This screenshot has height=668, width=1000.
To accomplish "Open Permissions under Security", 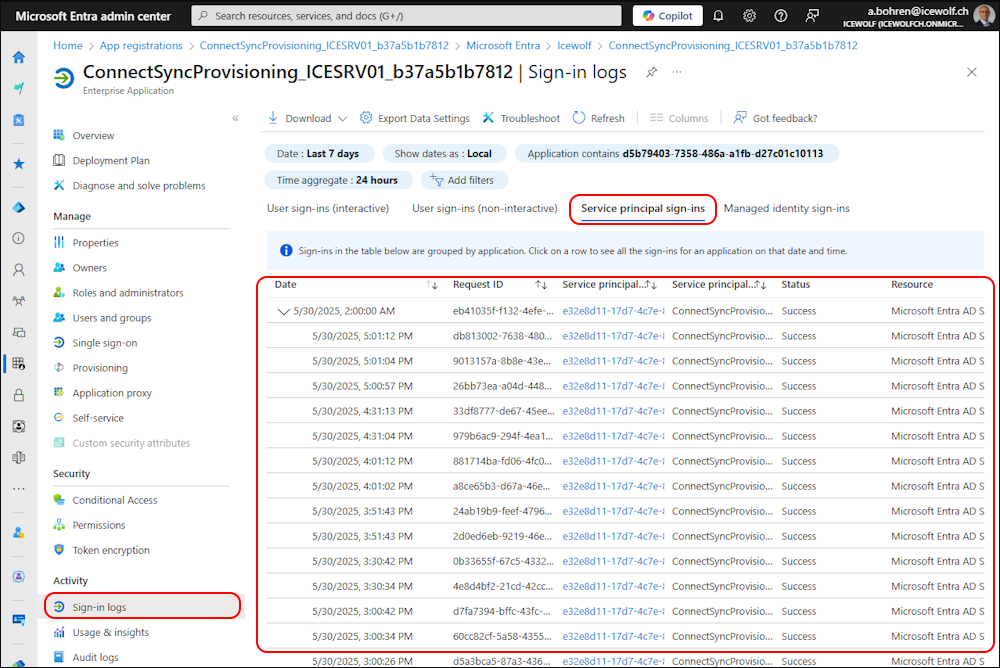I will point(99,525).
